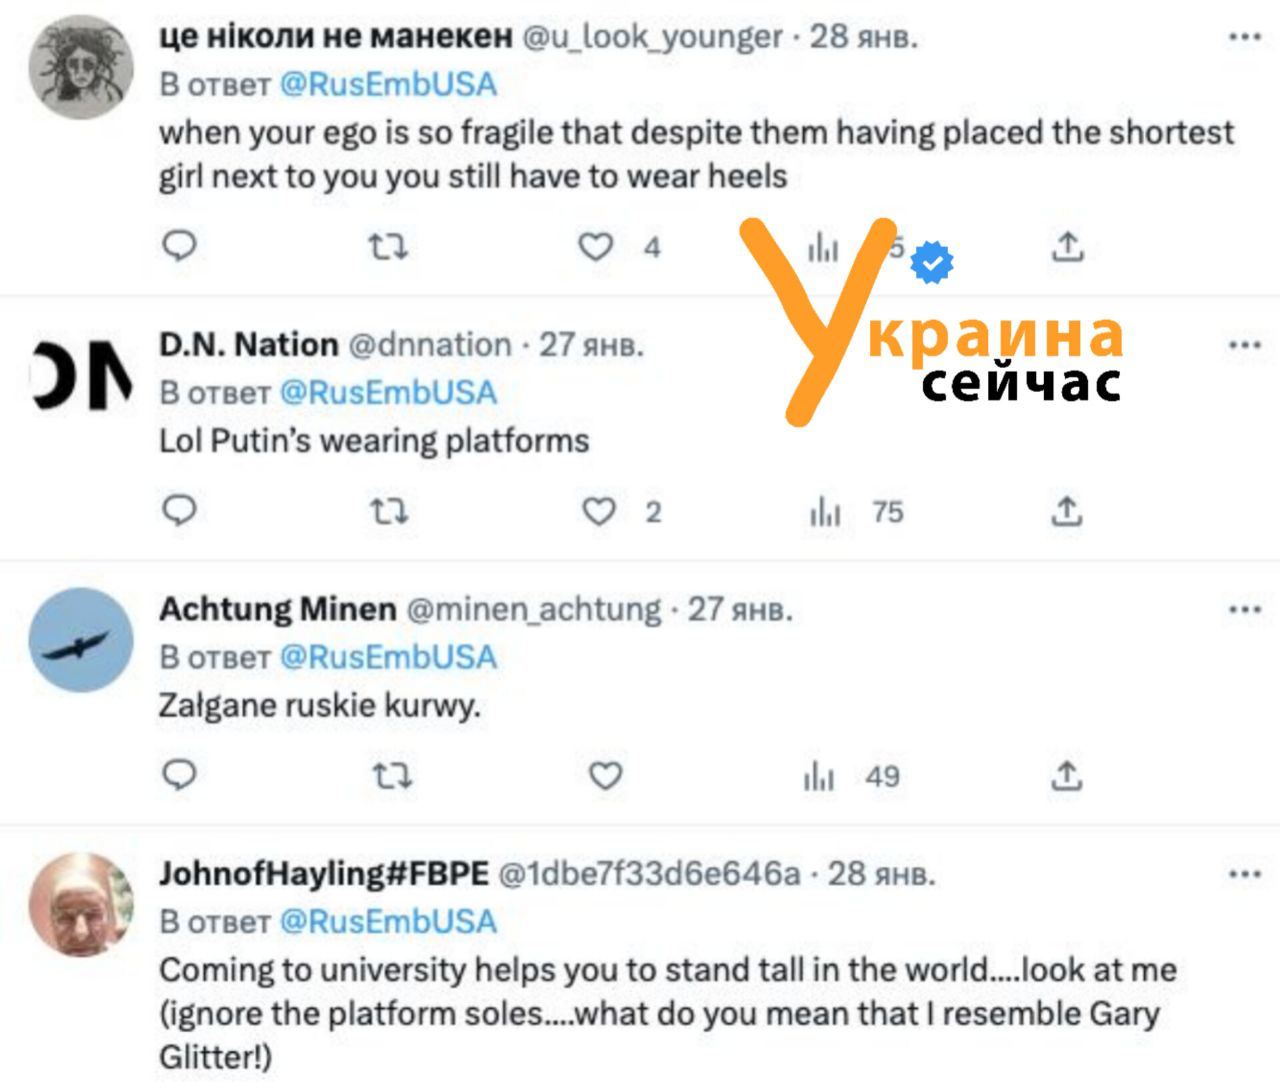Open Achtung Minen's bird avatar
Viewport: 1280px width, 1082px height.
tap(80, 641)
